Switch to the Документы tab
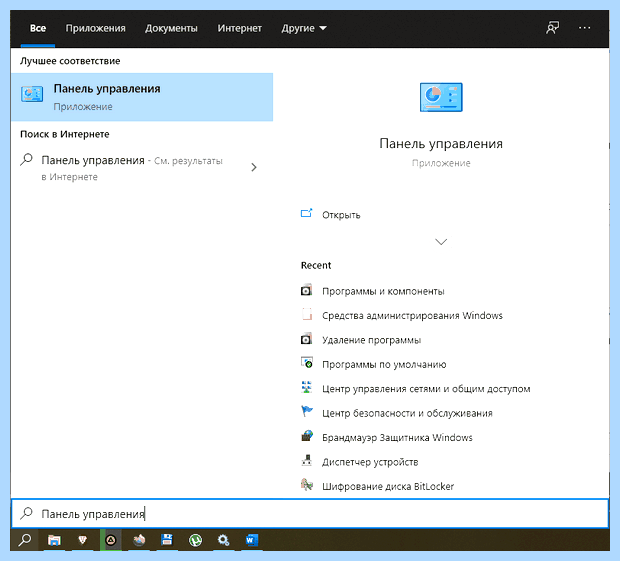The height and width of the screenshot is (561, 620). (x=171, y=28)
